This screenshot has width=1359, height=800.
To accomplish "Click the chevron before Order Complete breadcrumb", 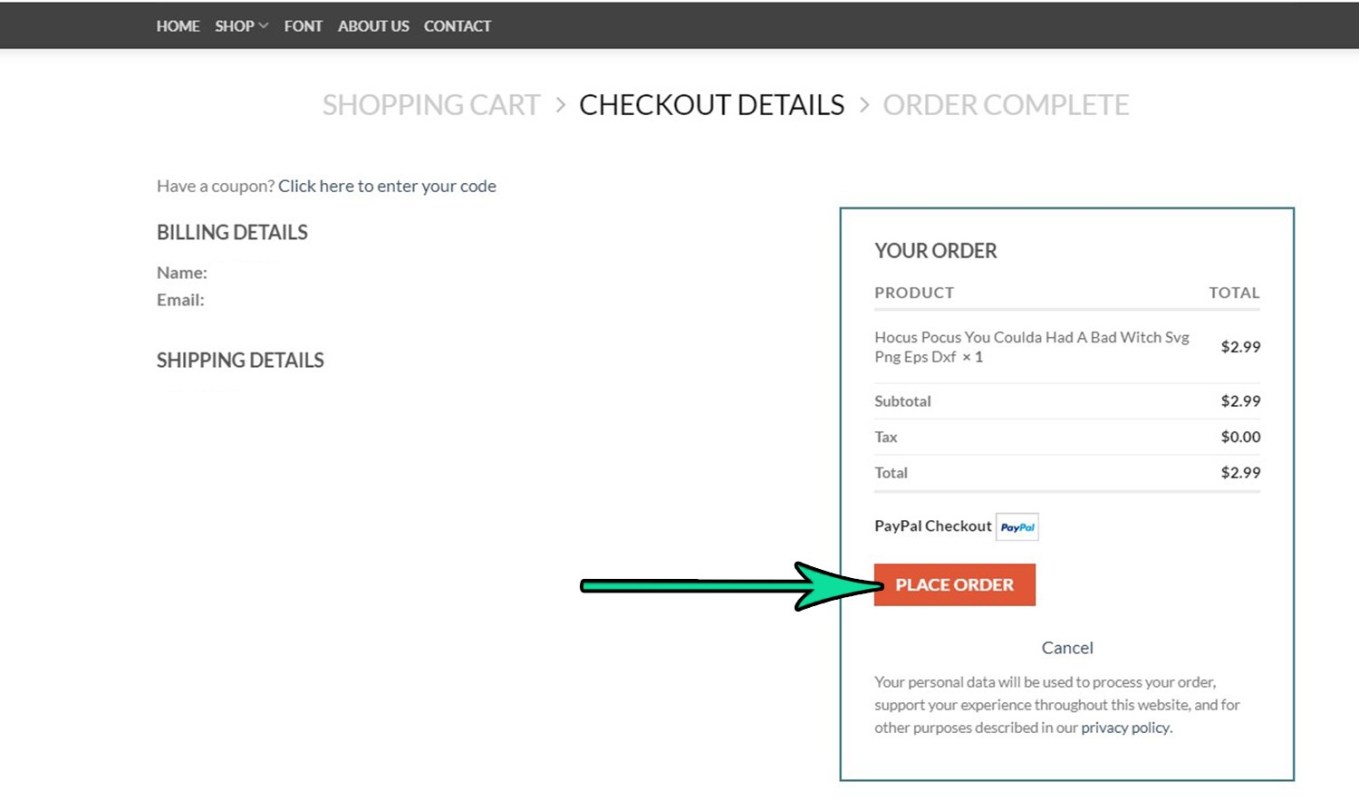I will (x=864, y=105).
